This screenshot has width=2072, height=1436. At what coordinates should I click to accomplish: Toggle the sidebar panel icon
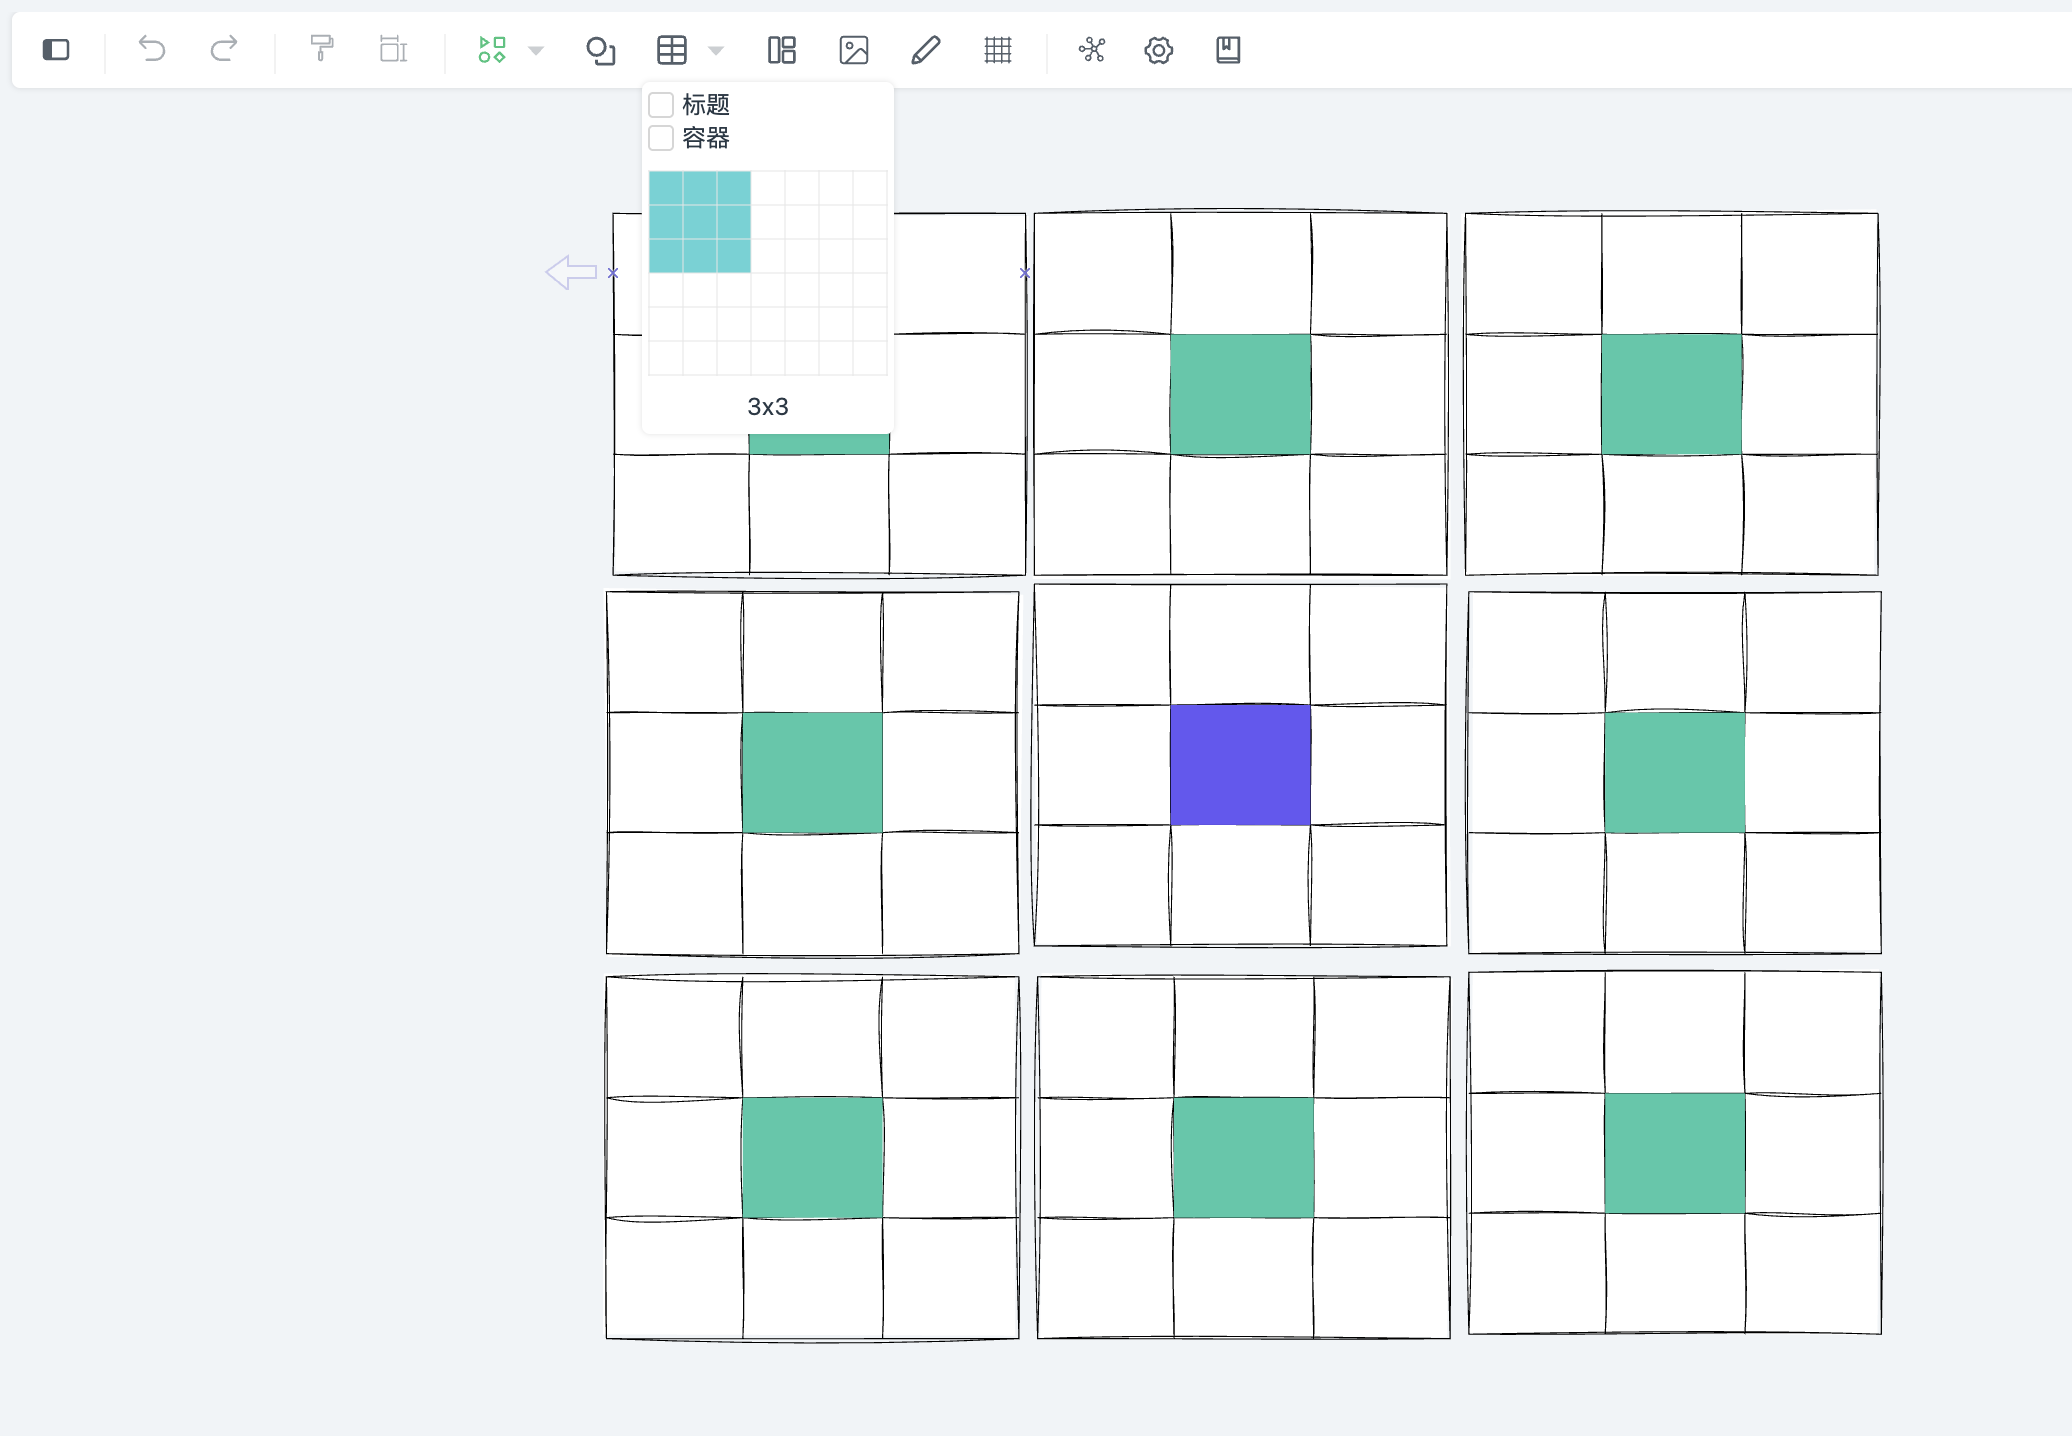(56, 50)
